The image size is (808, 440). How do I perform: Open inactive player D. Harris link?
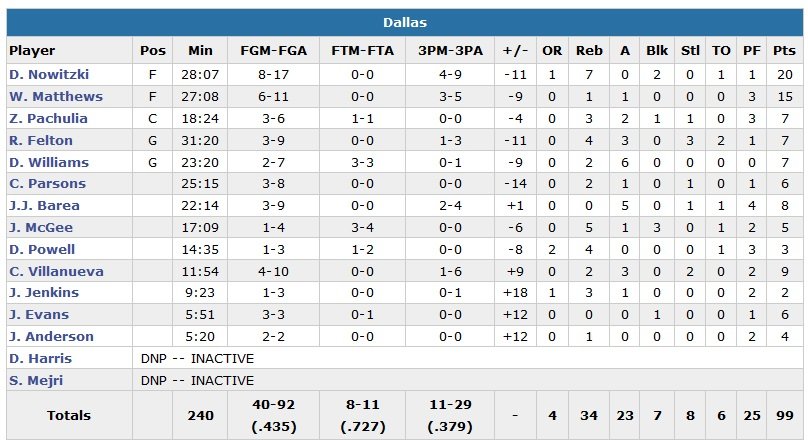click(40, 359)
